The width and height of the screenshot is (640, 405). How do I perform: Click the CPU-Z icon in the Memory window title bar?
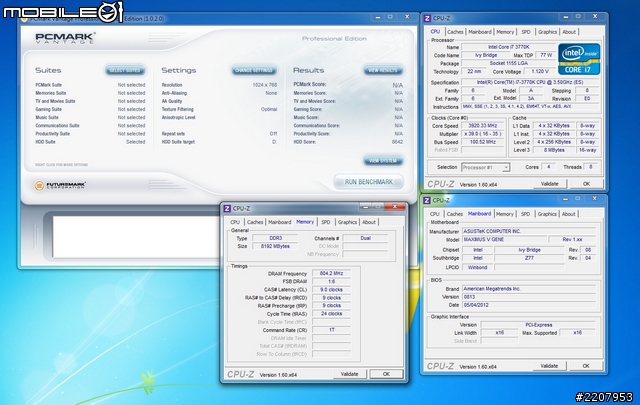point(227,209)
